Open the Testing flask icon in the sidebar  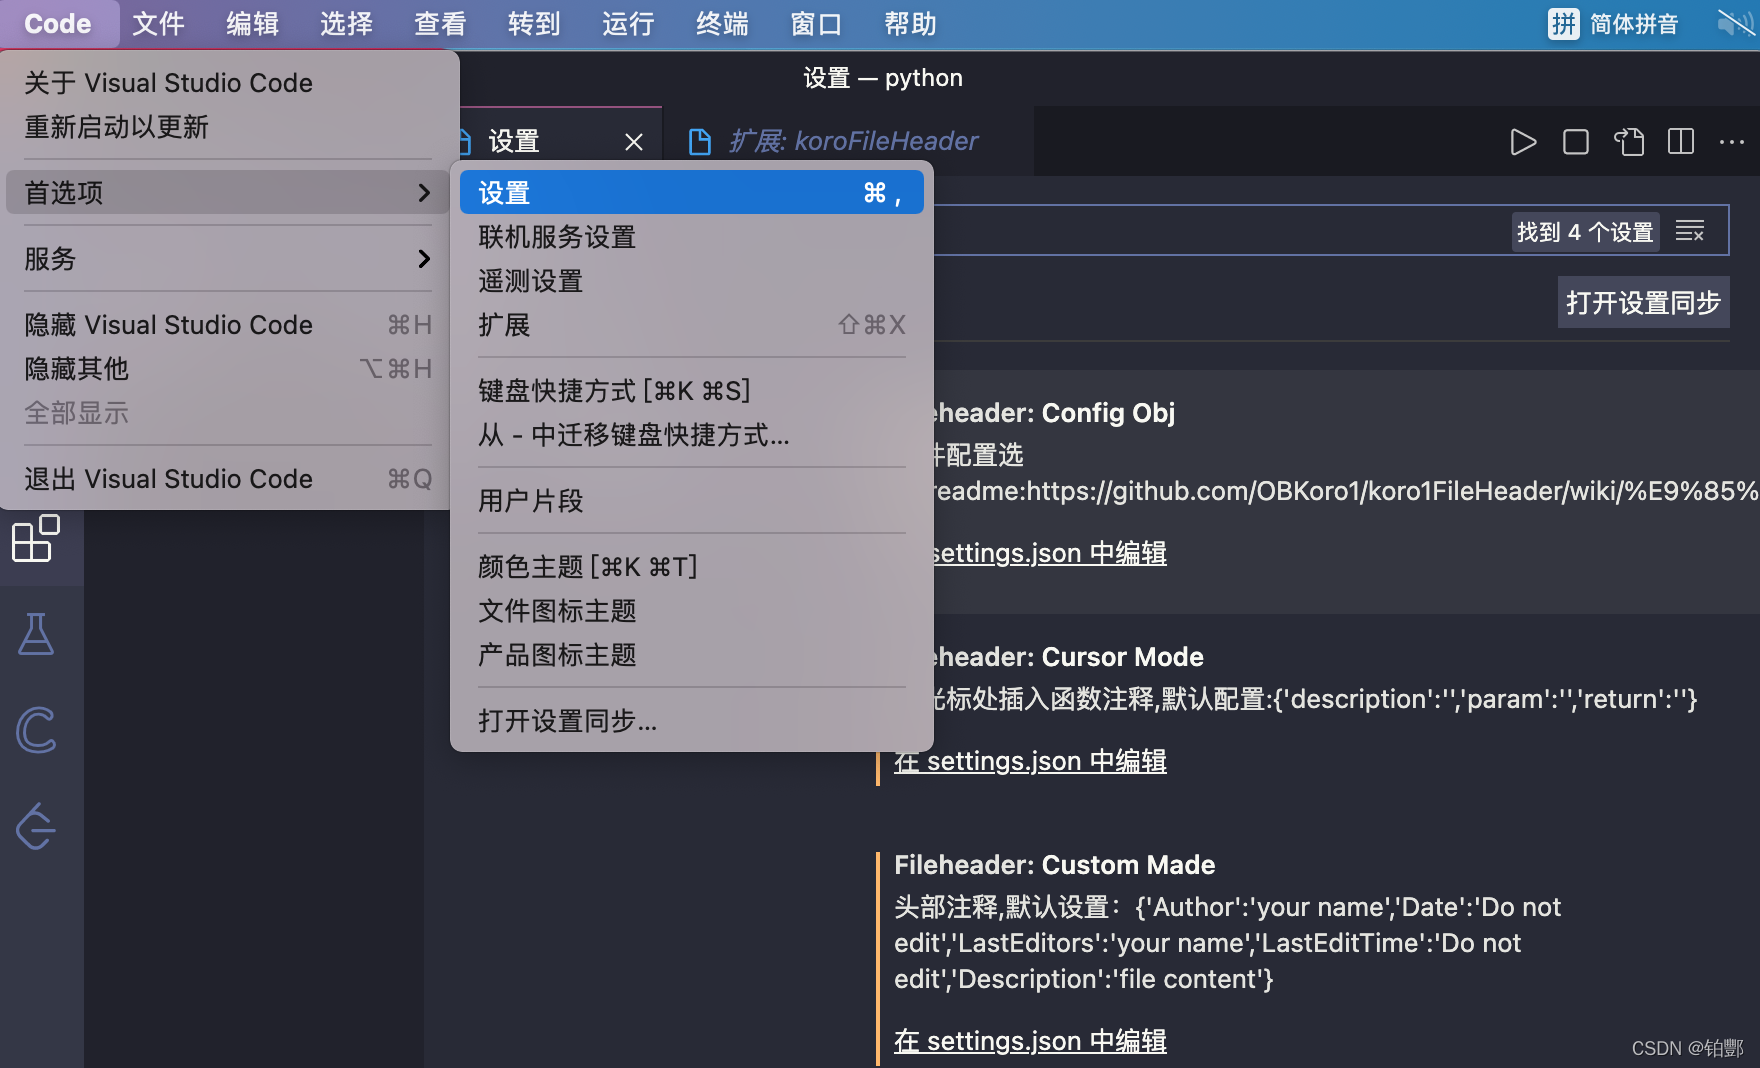pyautogui.click(x=36, y=634)
